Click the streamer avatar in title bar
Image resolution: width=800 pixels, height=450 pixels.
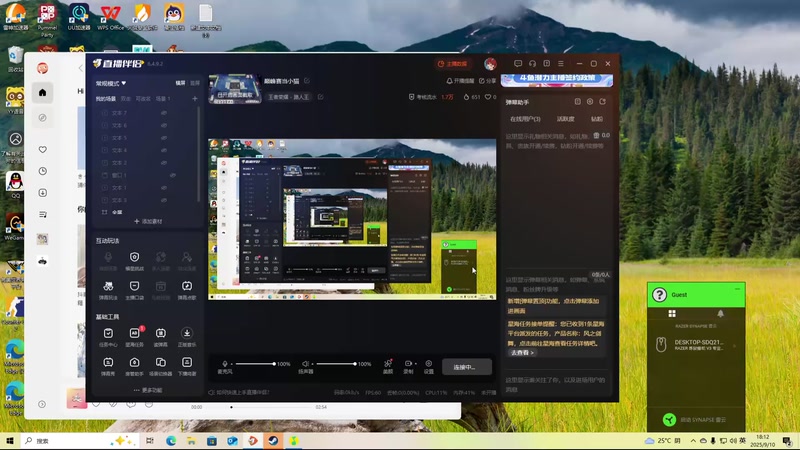click(x=490, y=64)
